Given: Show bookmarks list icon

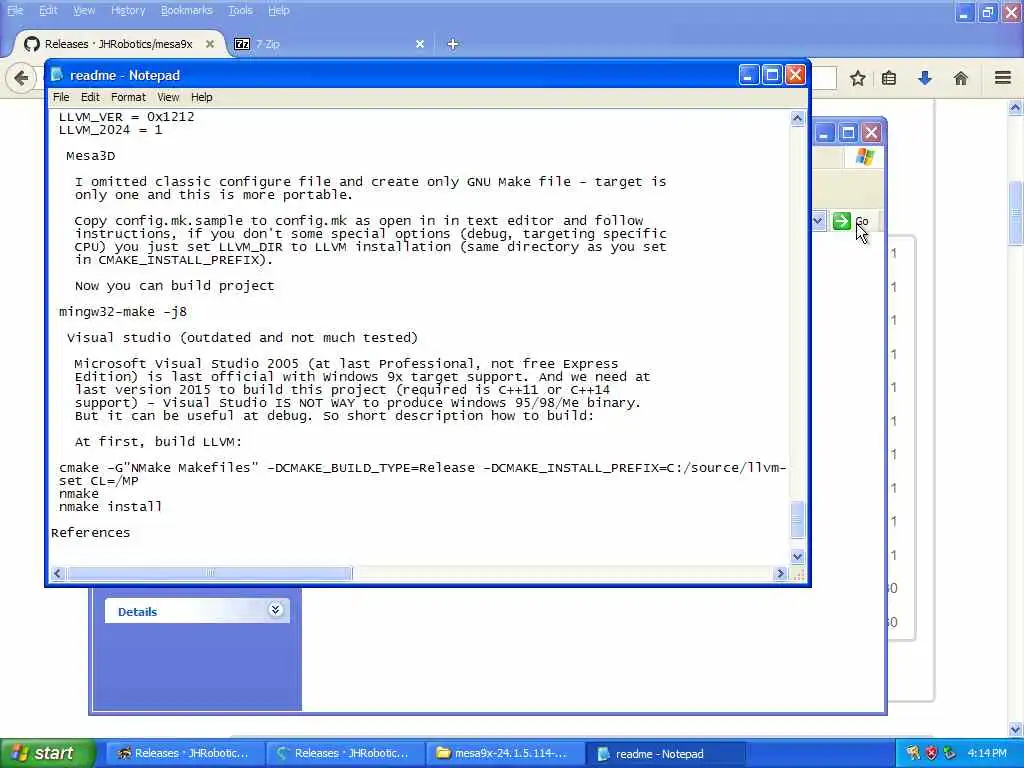Looking at the screenshot, I should 889,78.
